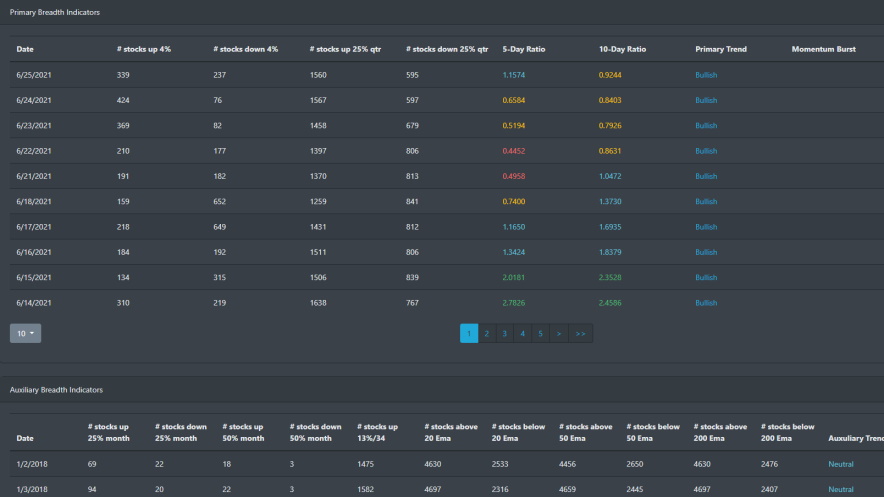Select page 4 in pagination

pos(522,333)
